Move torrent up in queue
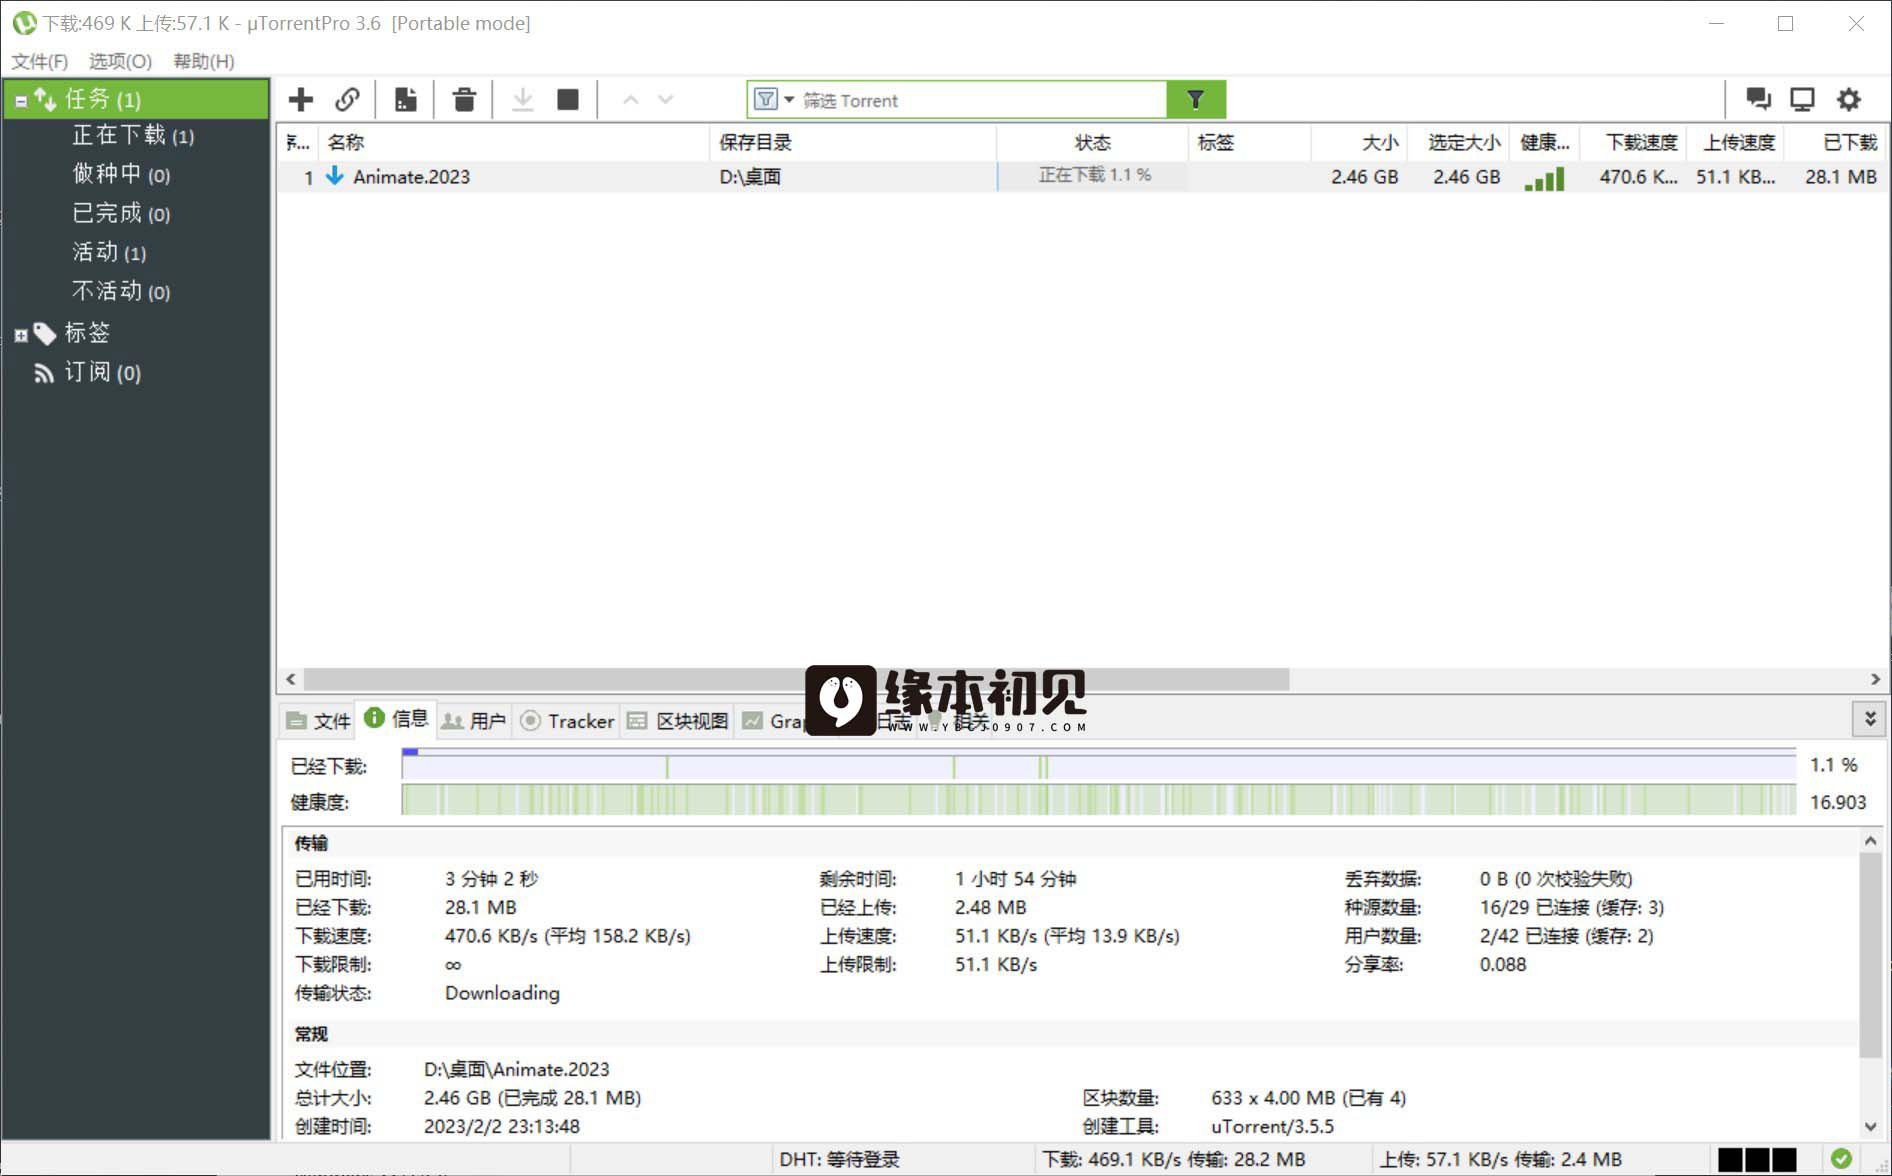The height and width of the screenshot is (1176, 1892). pyautogui.click(x=630, y=100)
